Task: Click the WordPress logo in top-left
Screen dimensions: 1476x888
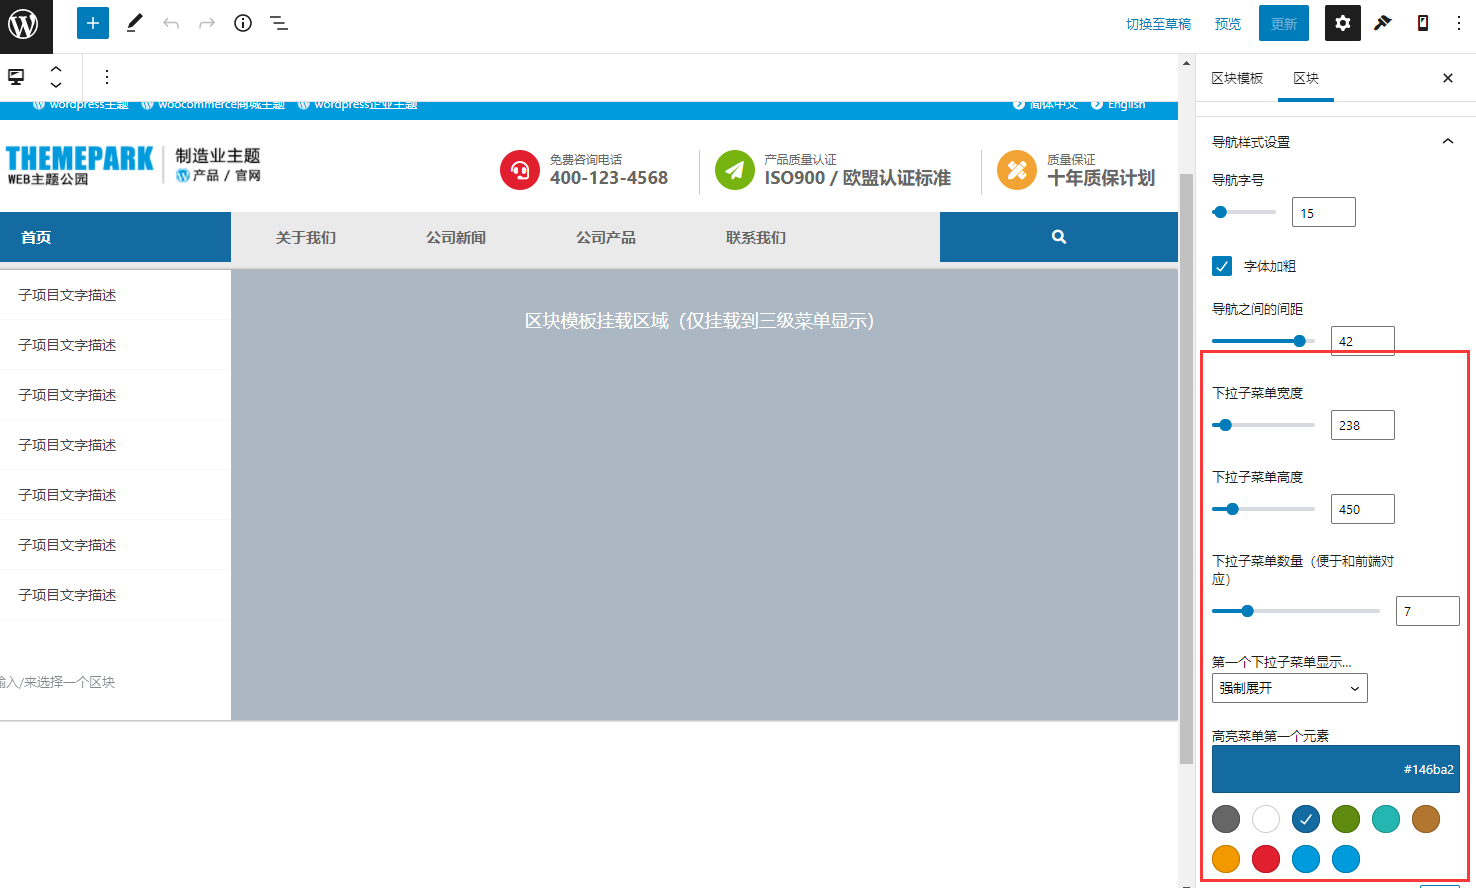Action: pos(26,27)
